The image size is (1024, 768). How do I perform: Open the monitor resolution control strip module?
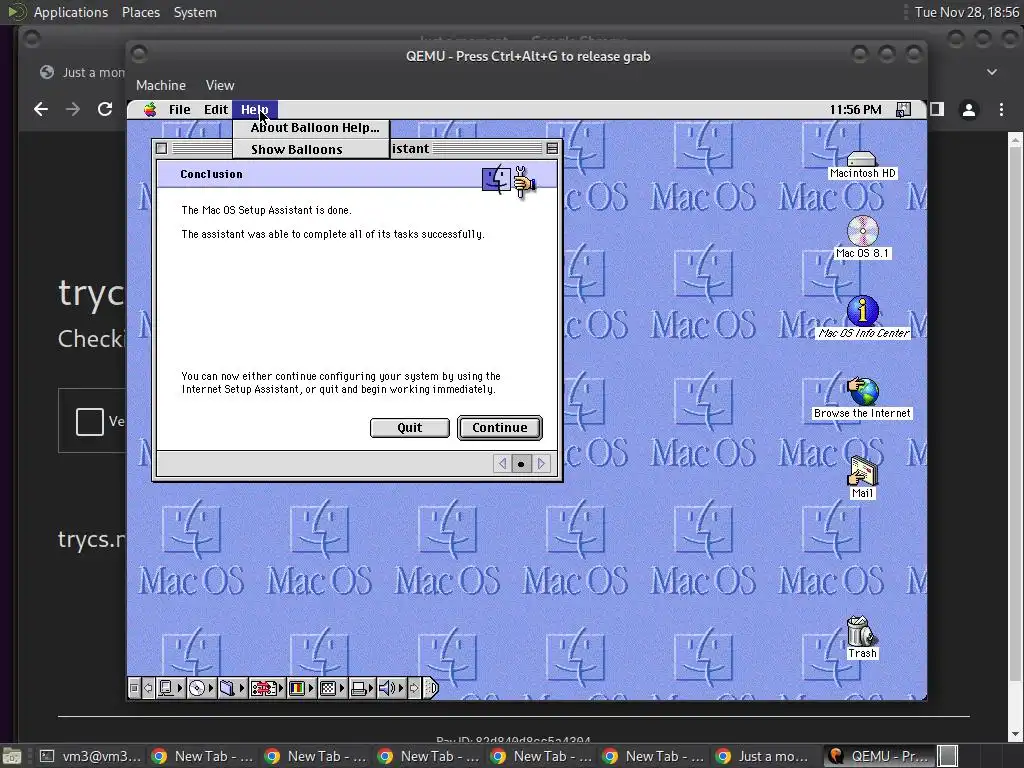pyautogui.click(x=332, y=688)
